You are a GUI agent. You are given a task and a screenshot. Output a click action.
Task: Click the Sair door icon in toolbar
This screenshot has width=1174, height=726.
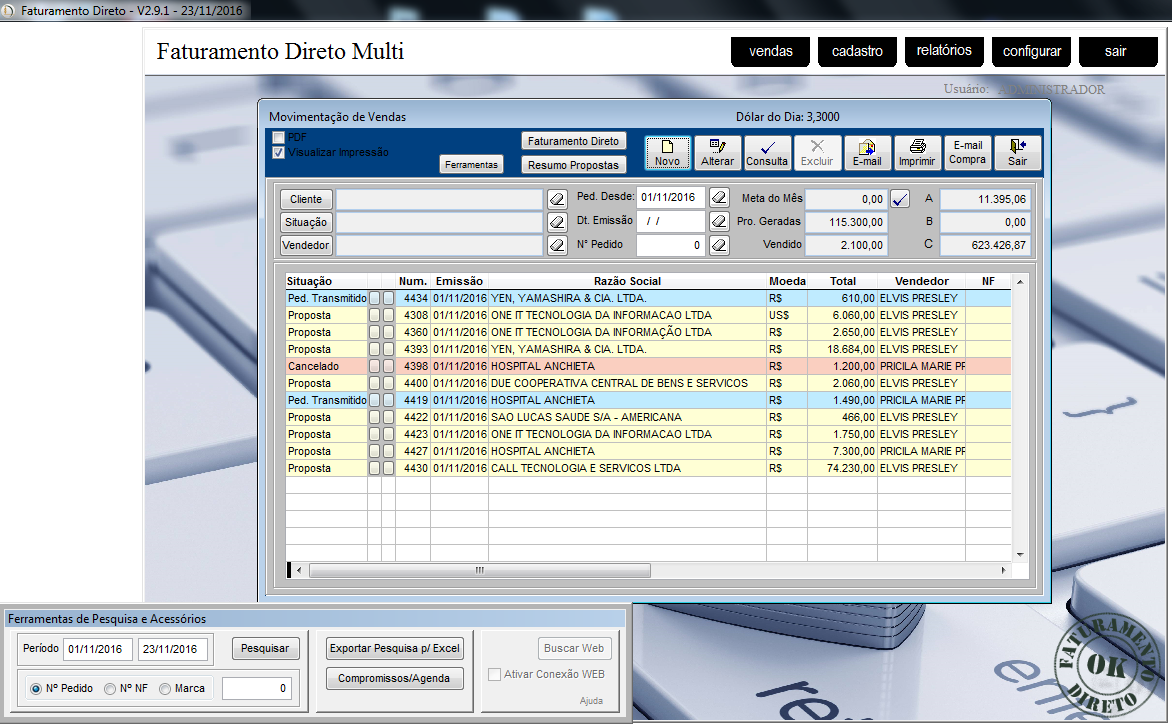(x=1017, y=147)
